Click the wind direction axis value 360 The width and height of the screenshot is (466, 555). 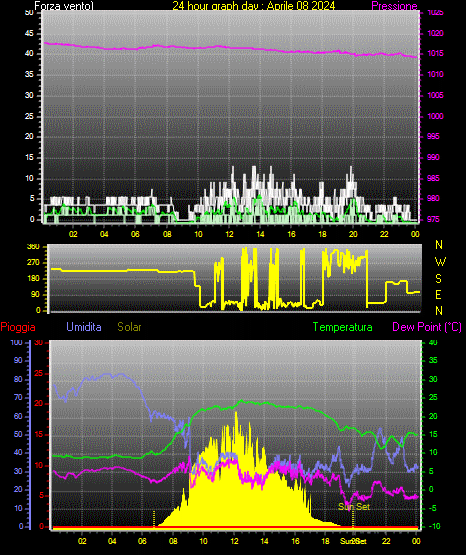(33, 247)
